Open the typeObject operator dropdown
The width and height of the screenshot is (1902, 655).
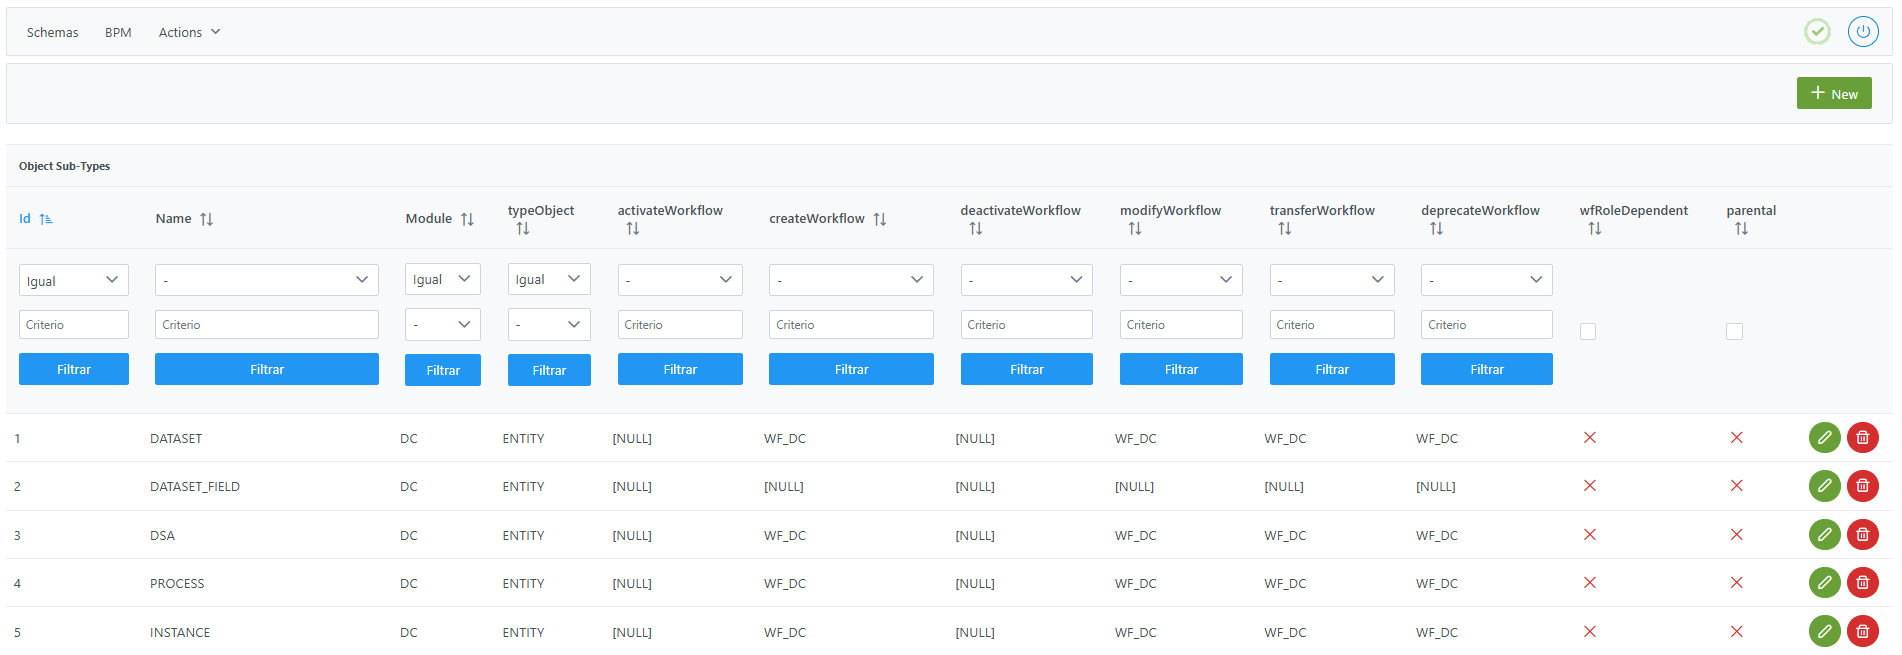548,279
